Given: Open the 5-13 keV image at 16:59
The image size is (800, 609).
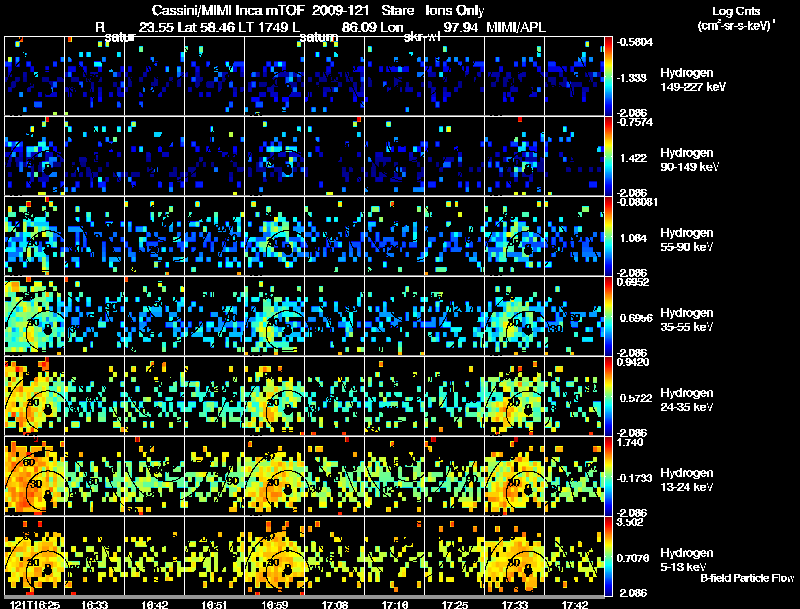Looking at the screenshot, I should pyautogui.click(x=274, y=556).
